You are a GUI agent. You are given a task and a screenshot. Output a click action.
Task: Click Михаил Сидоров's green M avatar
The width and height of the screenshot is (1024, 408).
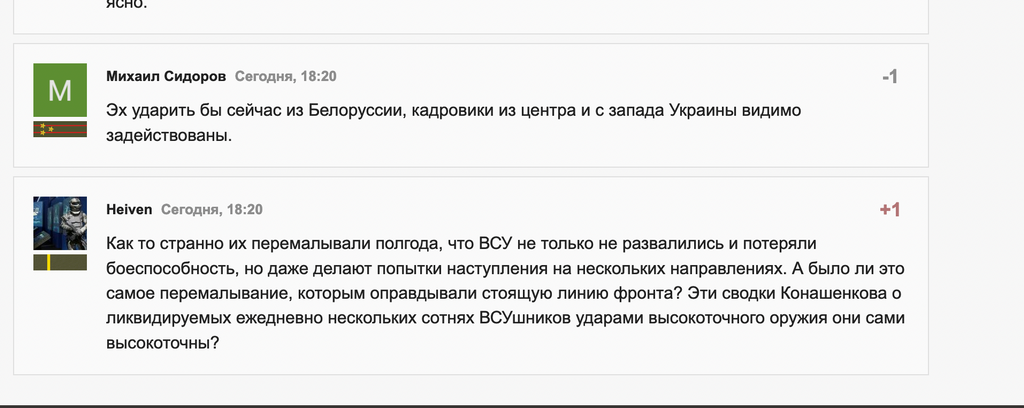click(60, 90)
